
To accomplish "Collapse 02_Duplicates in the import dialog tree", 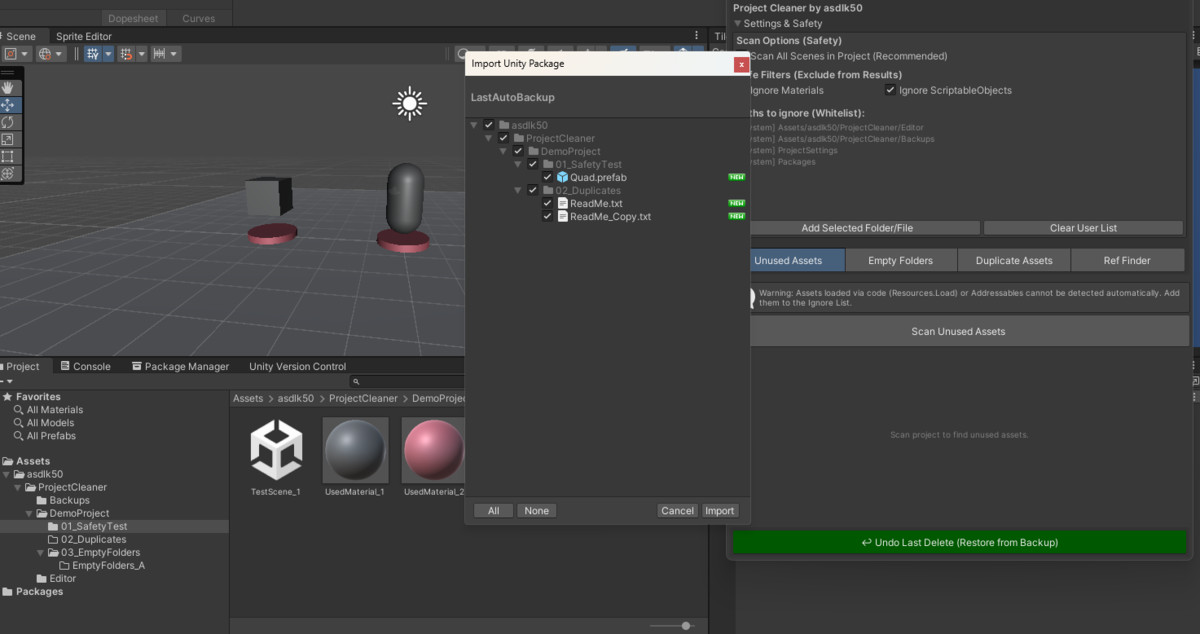I will click(518, 190).
